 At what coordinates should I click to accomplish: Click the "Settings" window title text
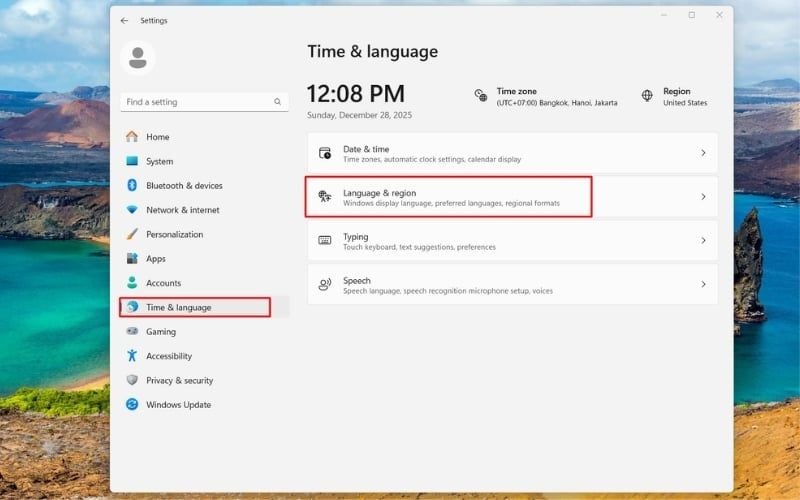(154, 20)
